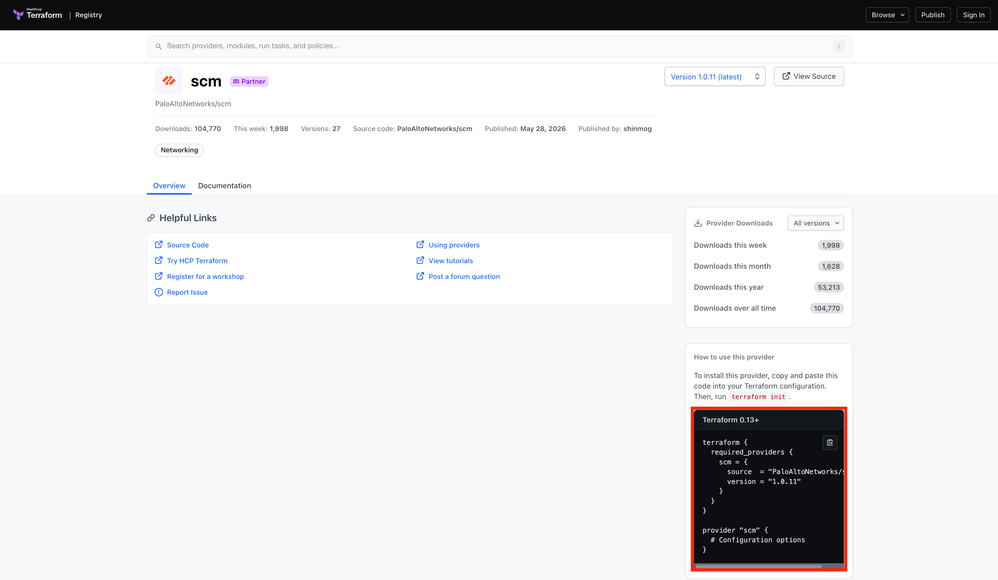Viewport: 998px width, 580px height.
Task: Click the Helpful Links chain icon
Action: [x=151, y=218]
